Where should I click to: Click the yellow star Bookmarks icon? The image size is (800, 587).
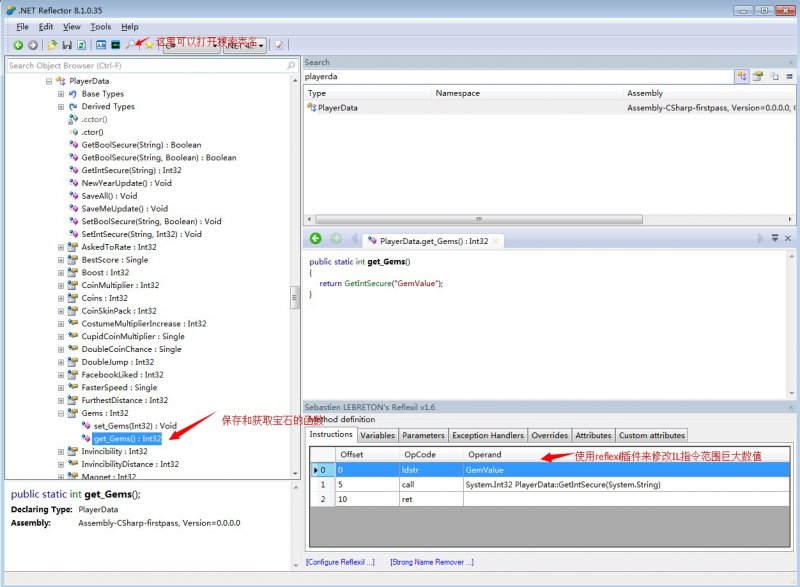(x=148, y=45)
